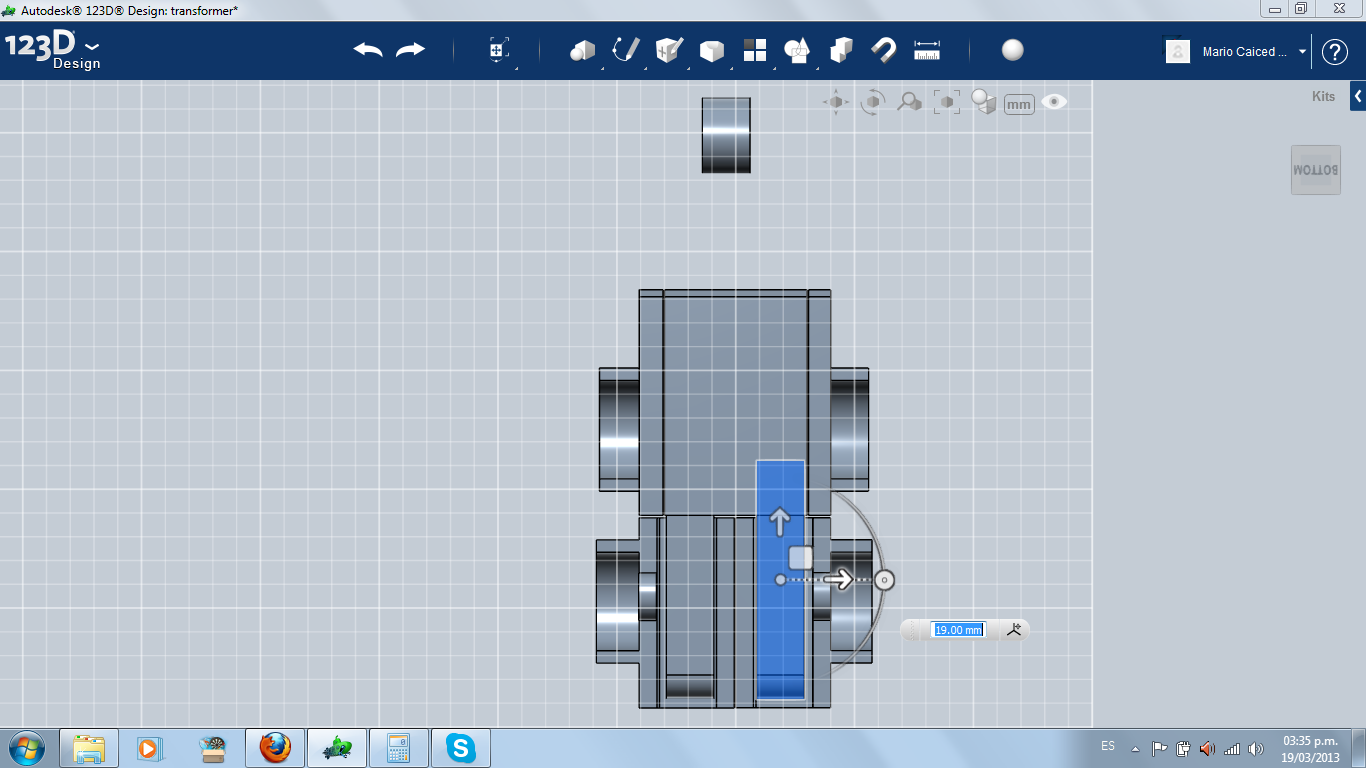The height and width of the screenshot is (768, 1366).
Task: Open the Transform tool menu
Action: pyautogui.click(x=499, y=50)
